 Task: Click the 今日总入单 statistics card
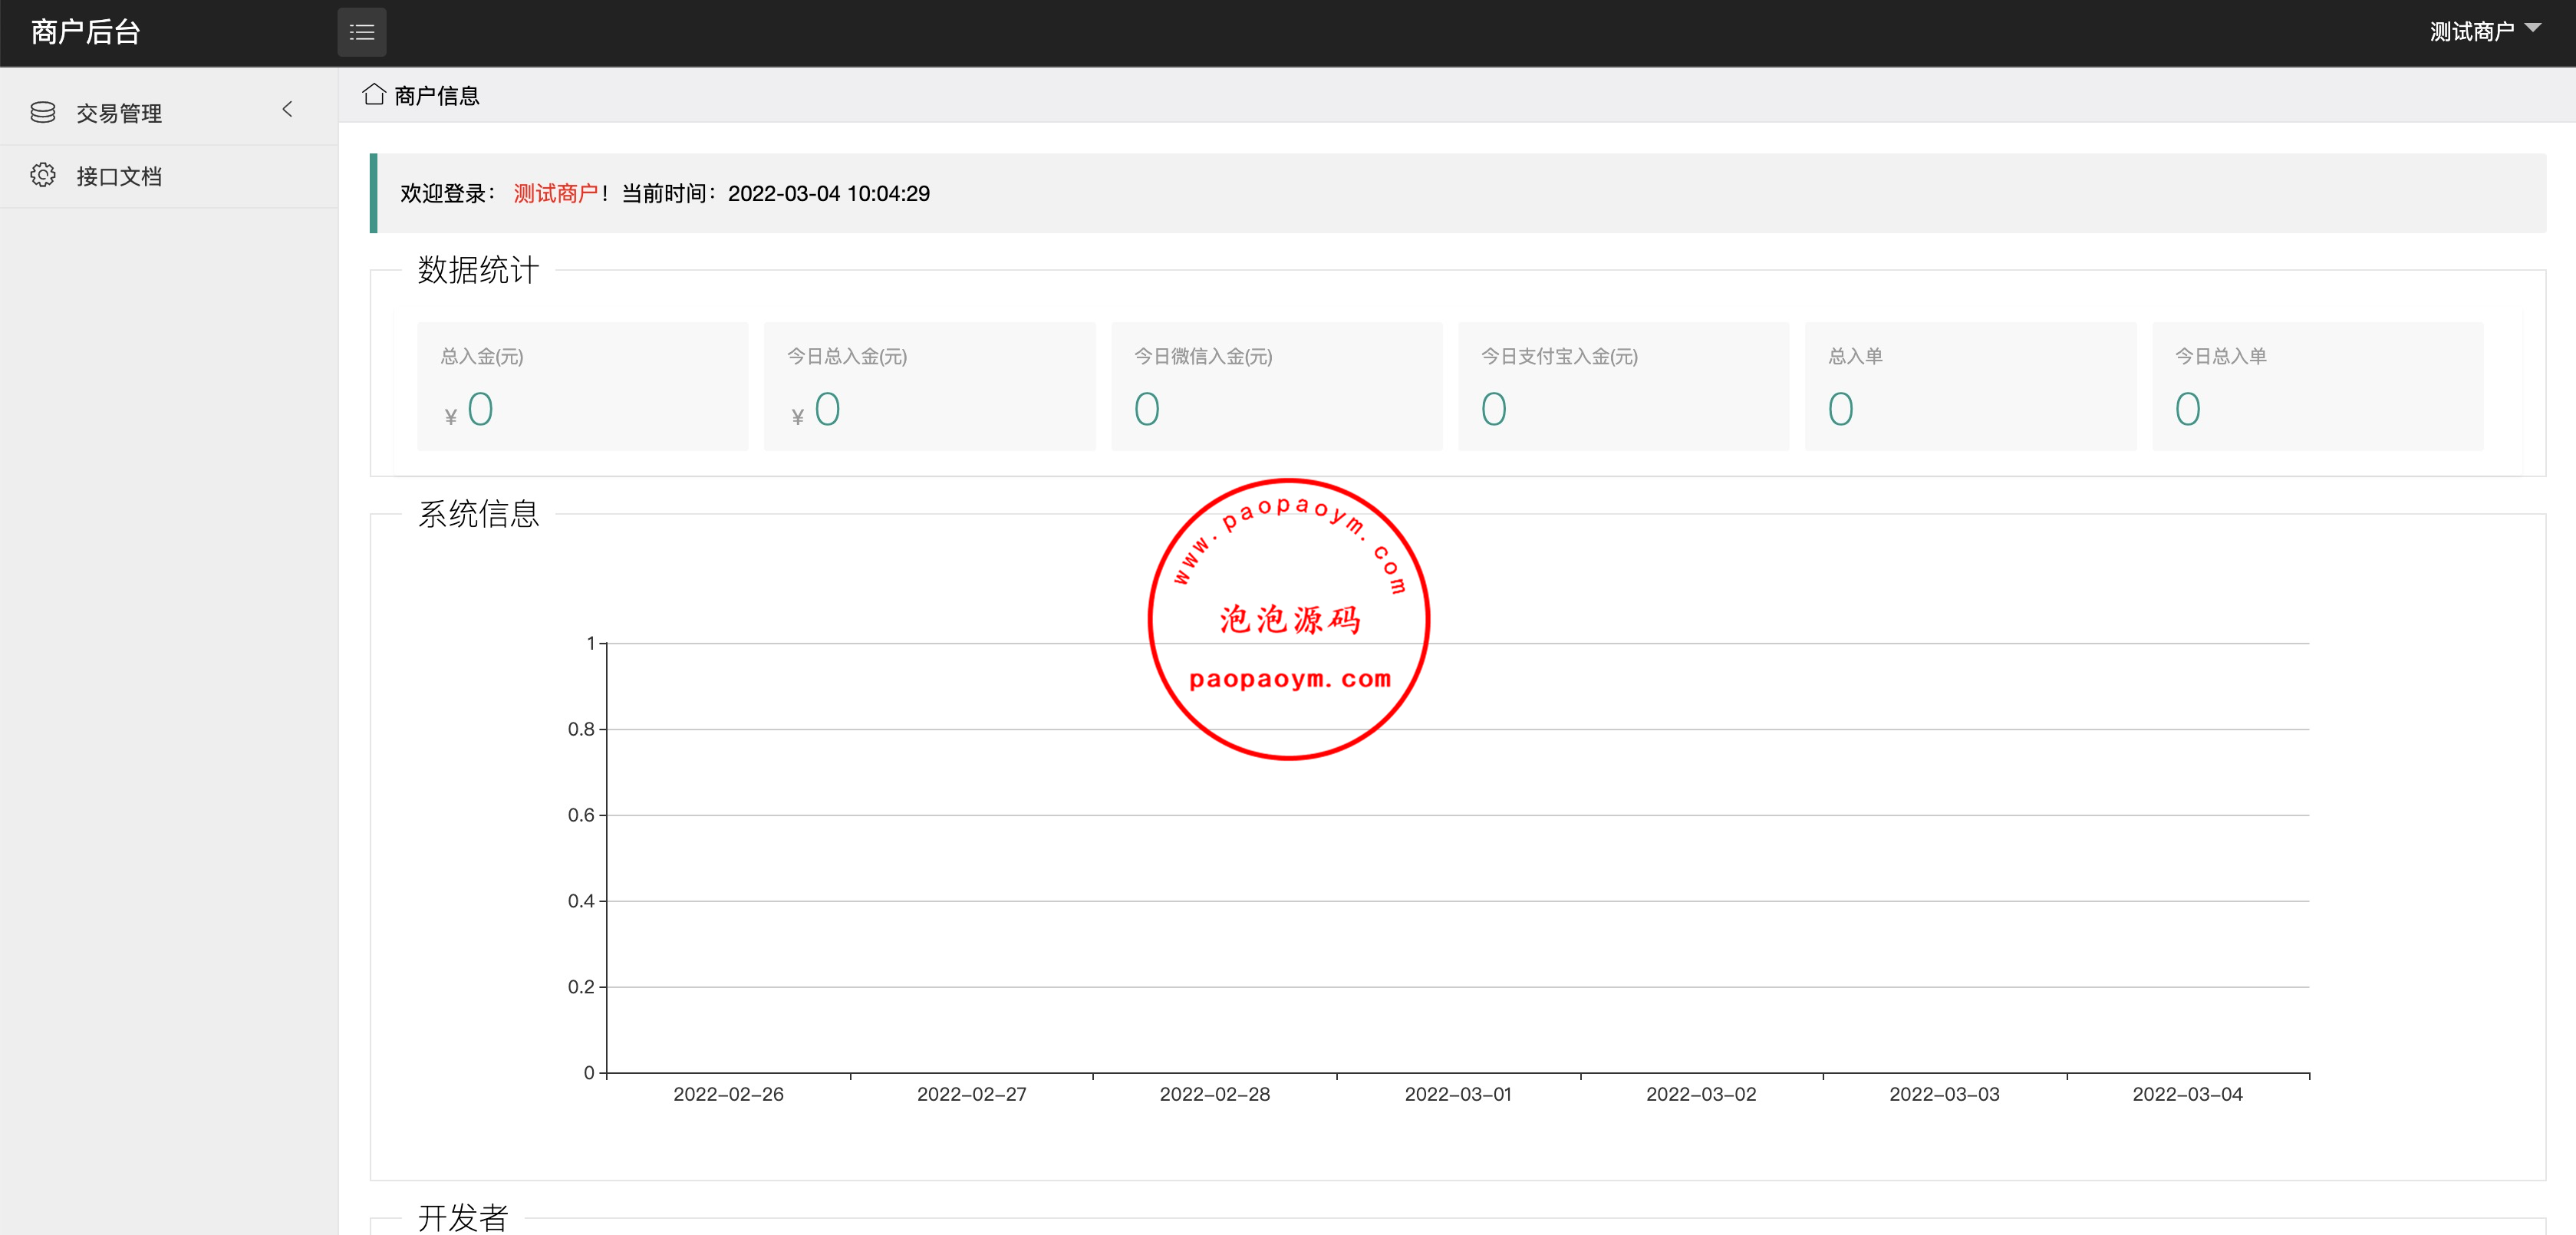pyautogui.click(x=2317, y=386)
